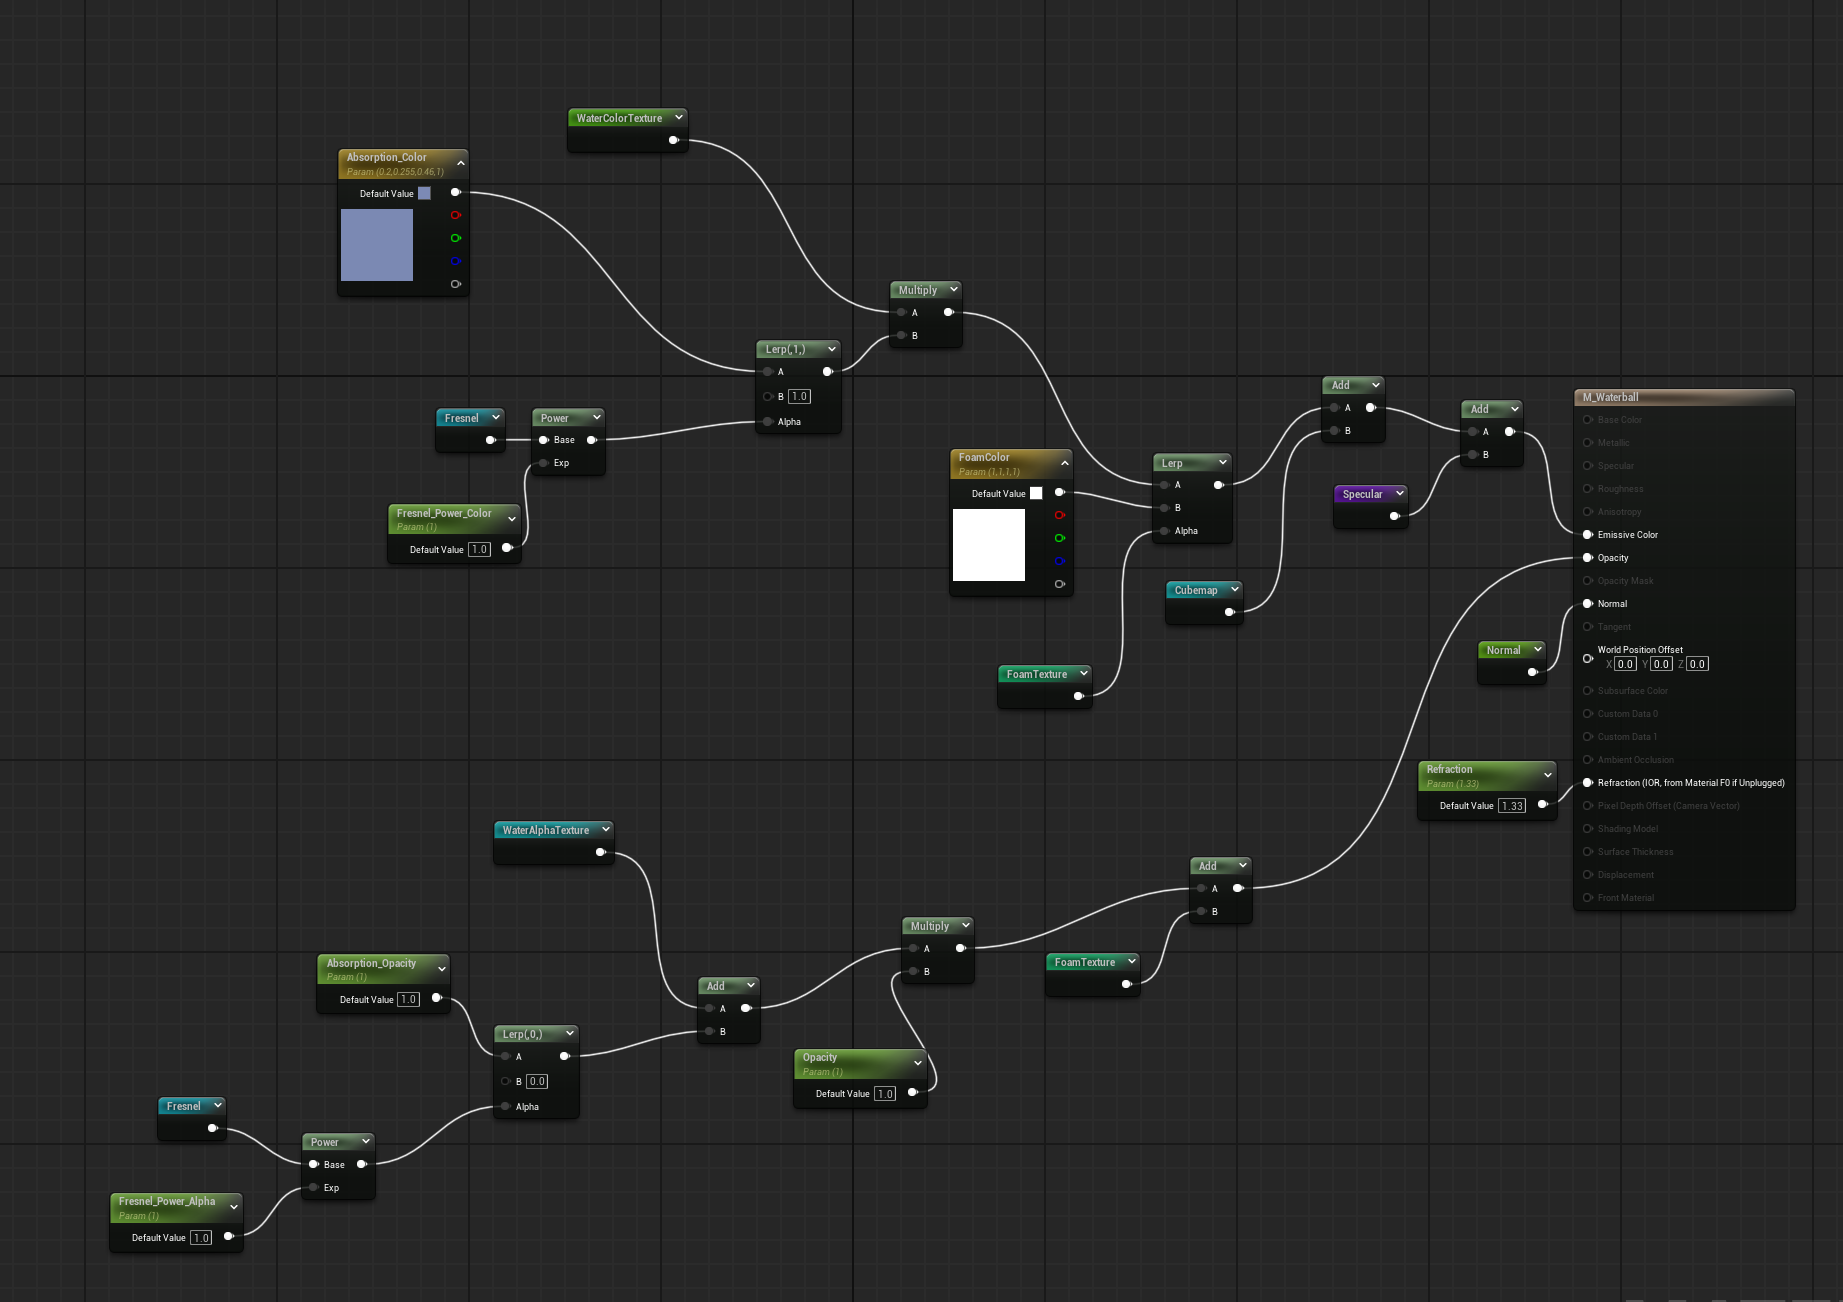This screenshot has height=1302, width=1843.
Task: Click the Alpha input pin of Lerp(,0,) node
Action: 506,1107
